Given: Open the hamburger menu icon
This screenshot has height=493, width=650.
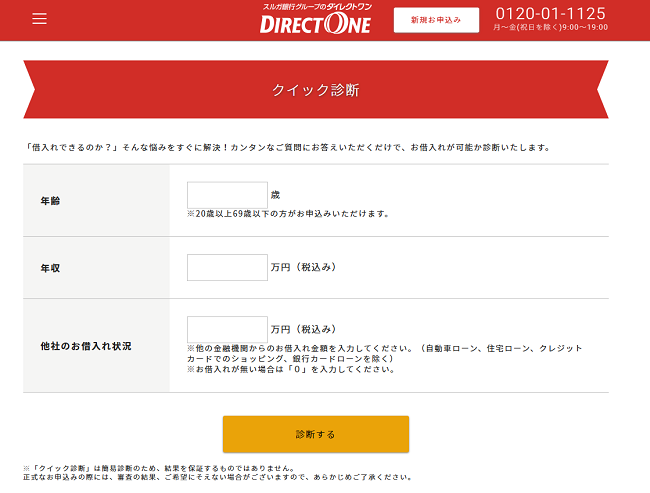Looking at the screenshot, I should click(39, 19).
